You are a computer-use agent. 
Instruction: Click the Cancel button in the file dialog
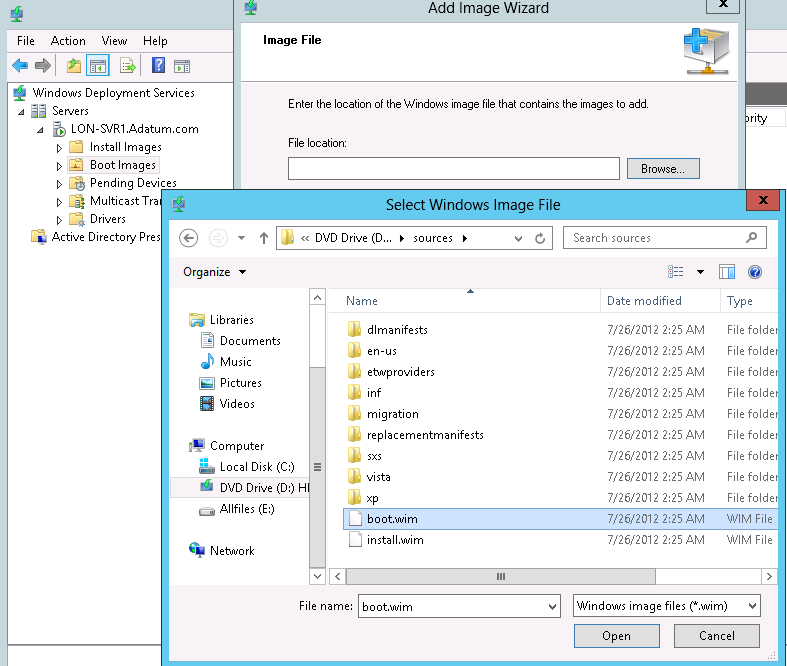click(x=716, y=636)
